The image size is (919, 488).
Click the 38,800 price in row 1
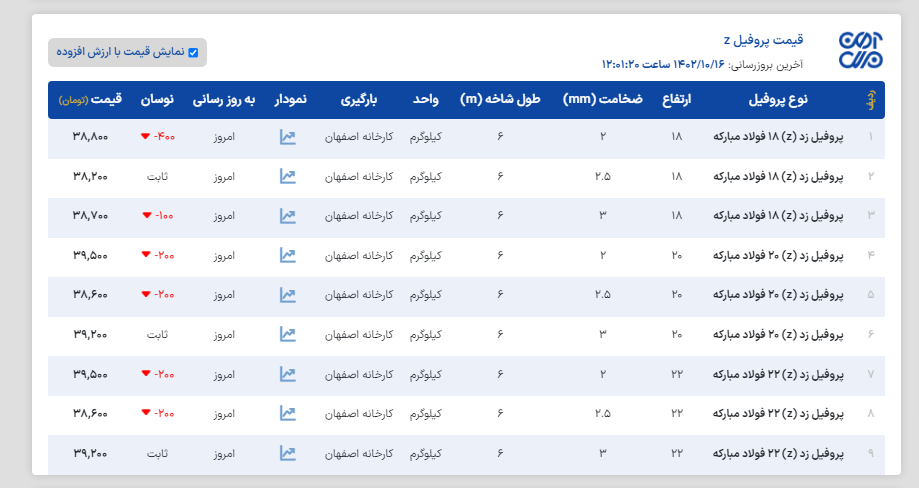tap(91, 136)
